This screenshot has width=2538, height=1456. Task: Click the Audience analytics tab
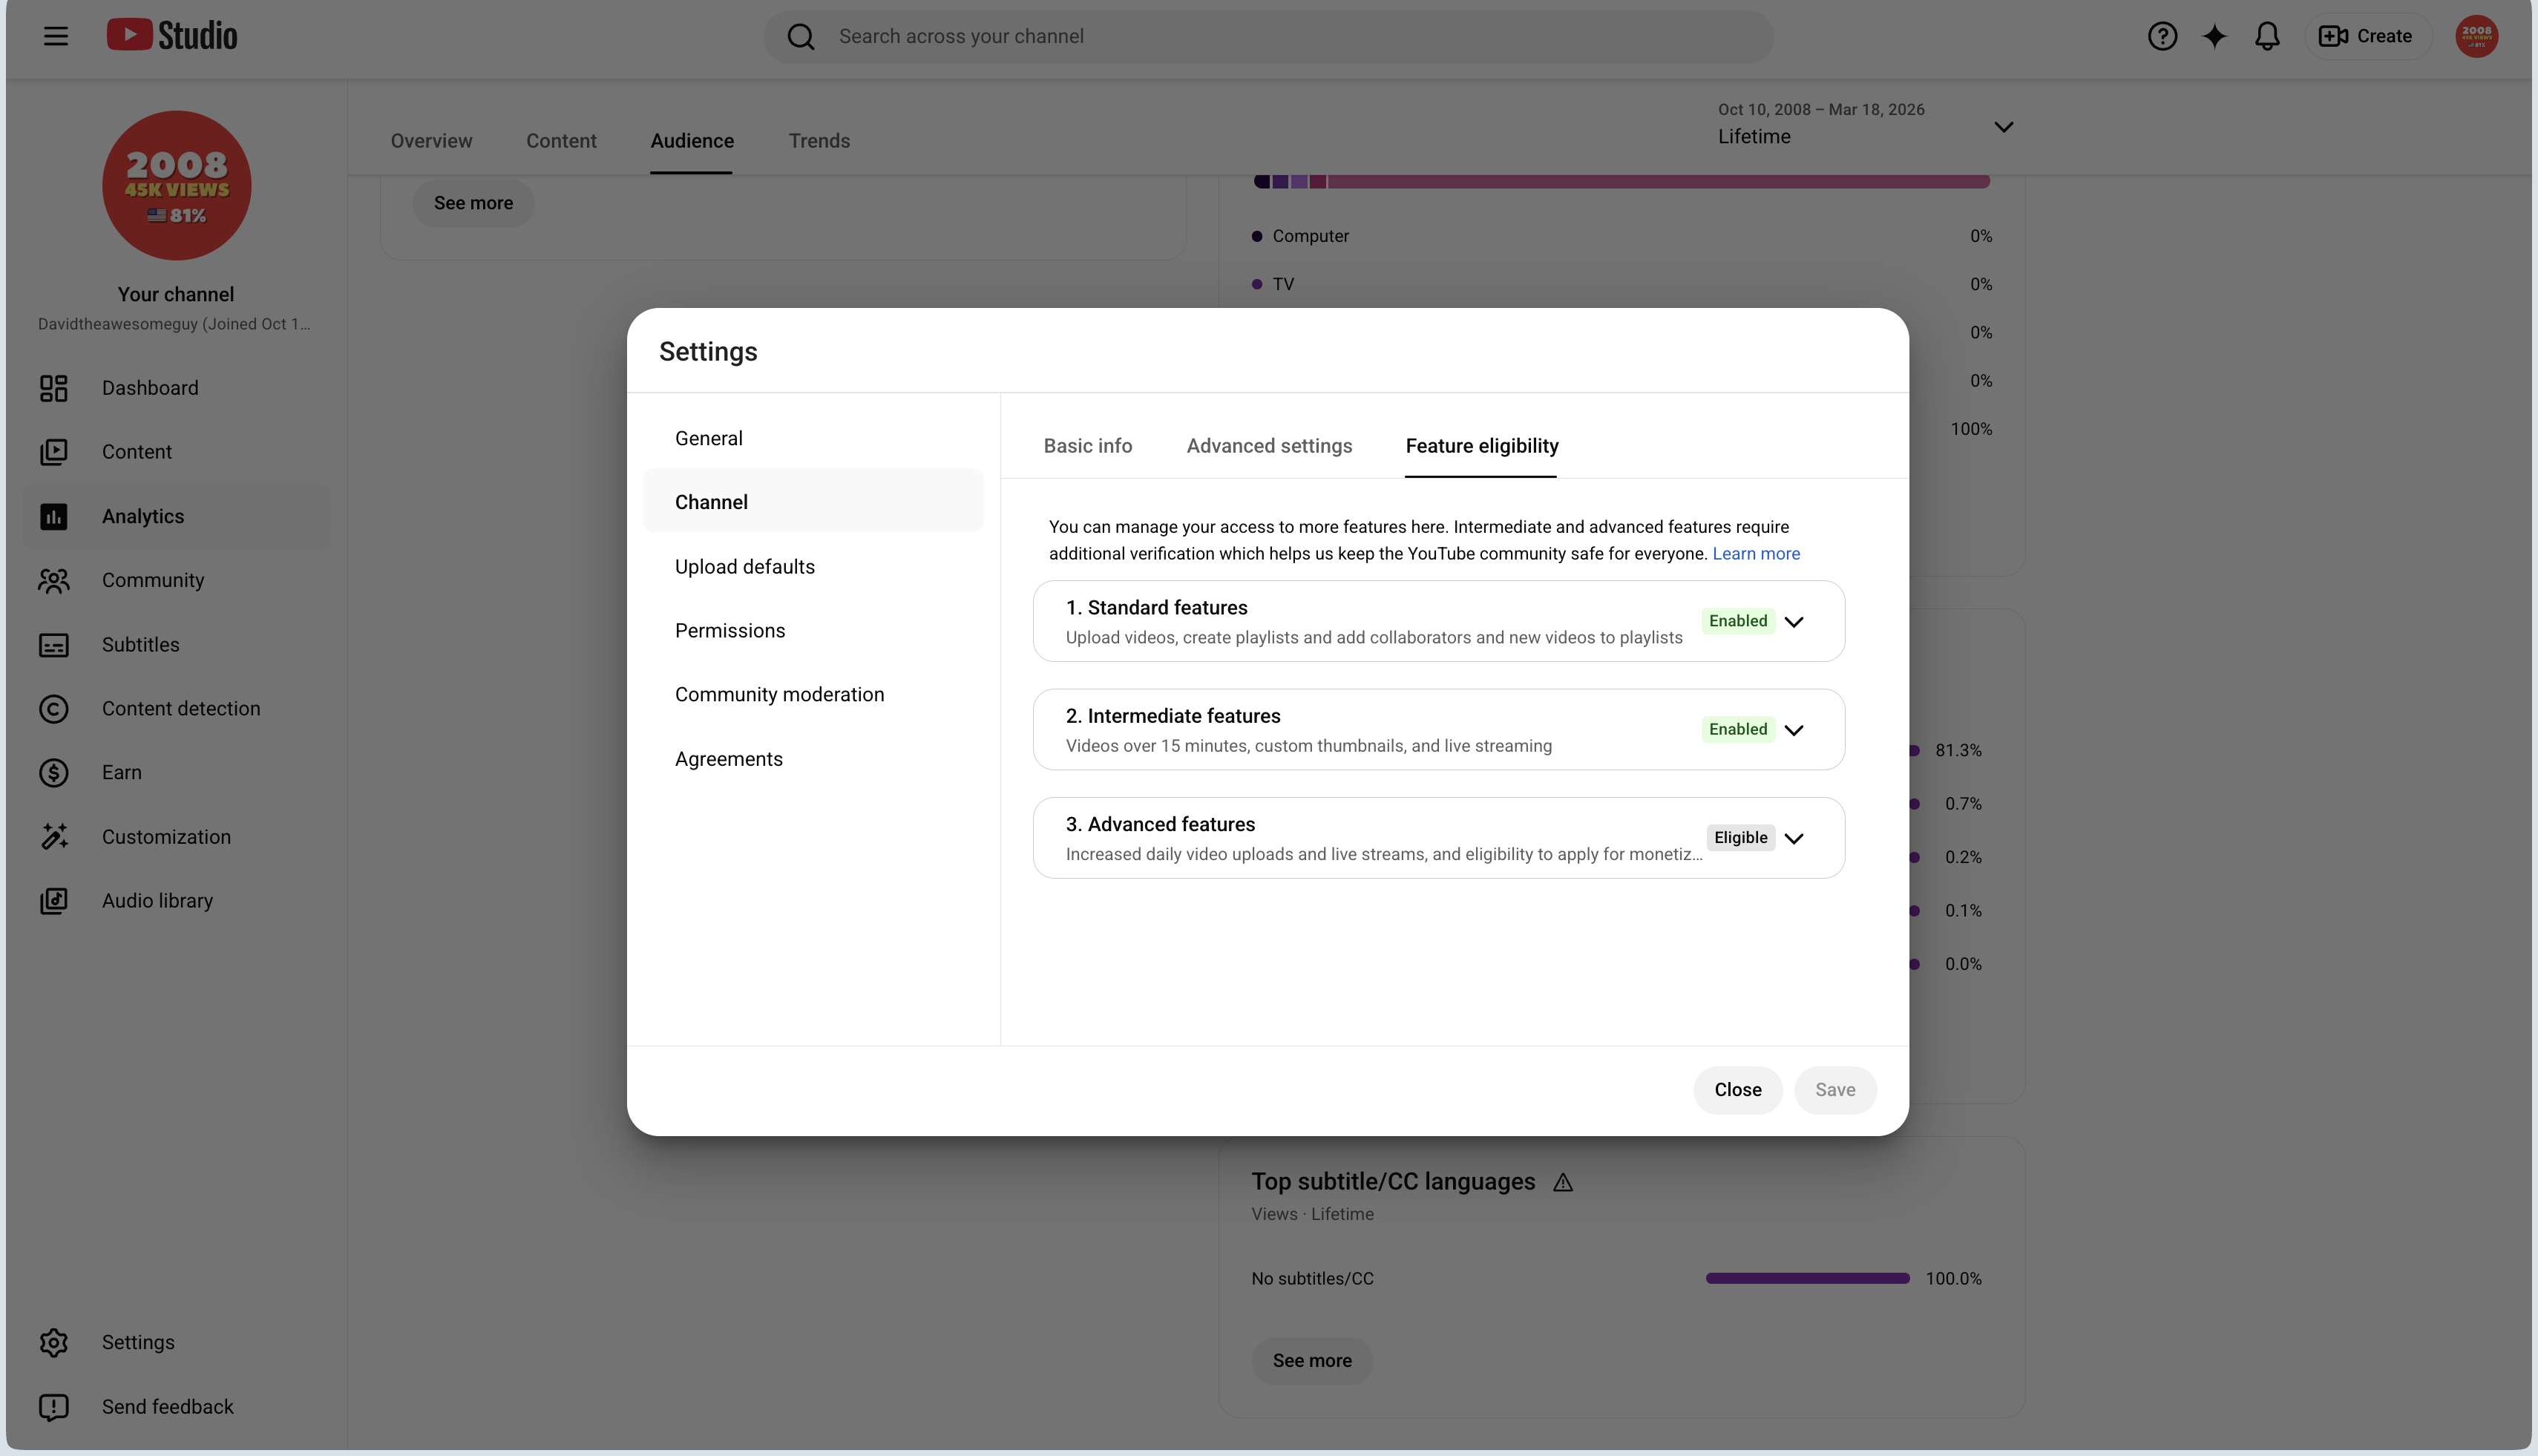(x=692, y=141)
